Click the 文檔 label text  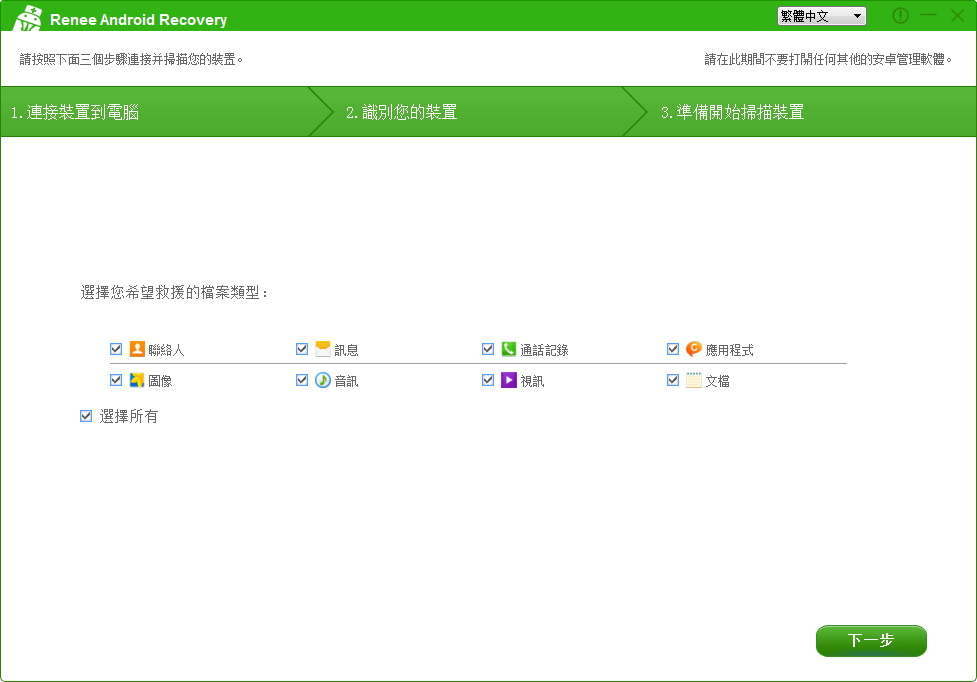(x=718, y=381)
